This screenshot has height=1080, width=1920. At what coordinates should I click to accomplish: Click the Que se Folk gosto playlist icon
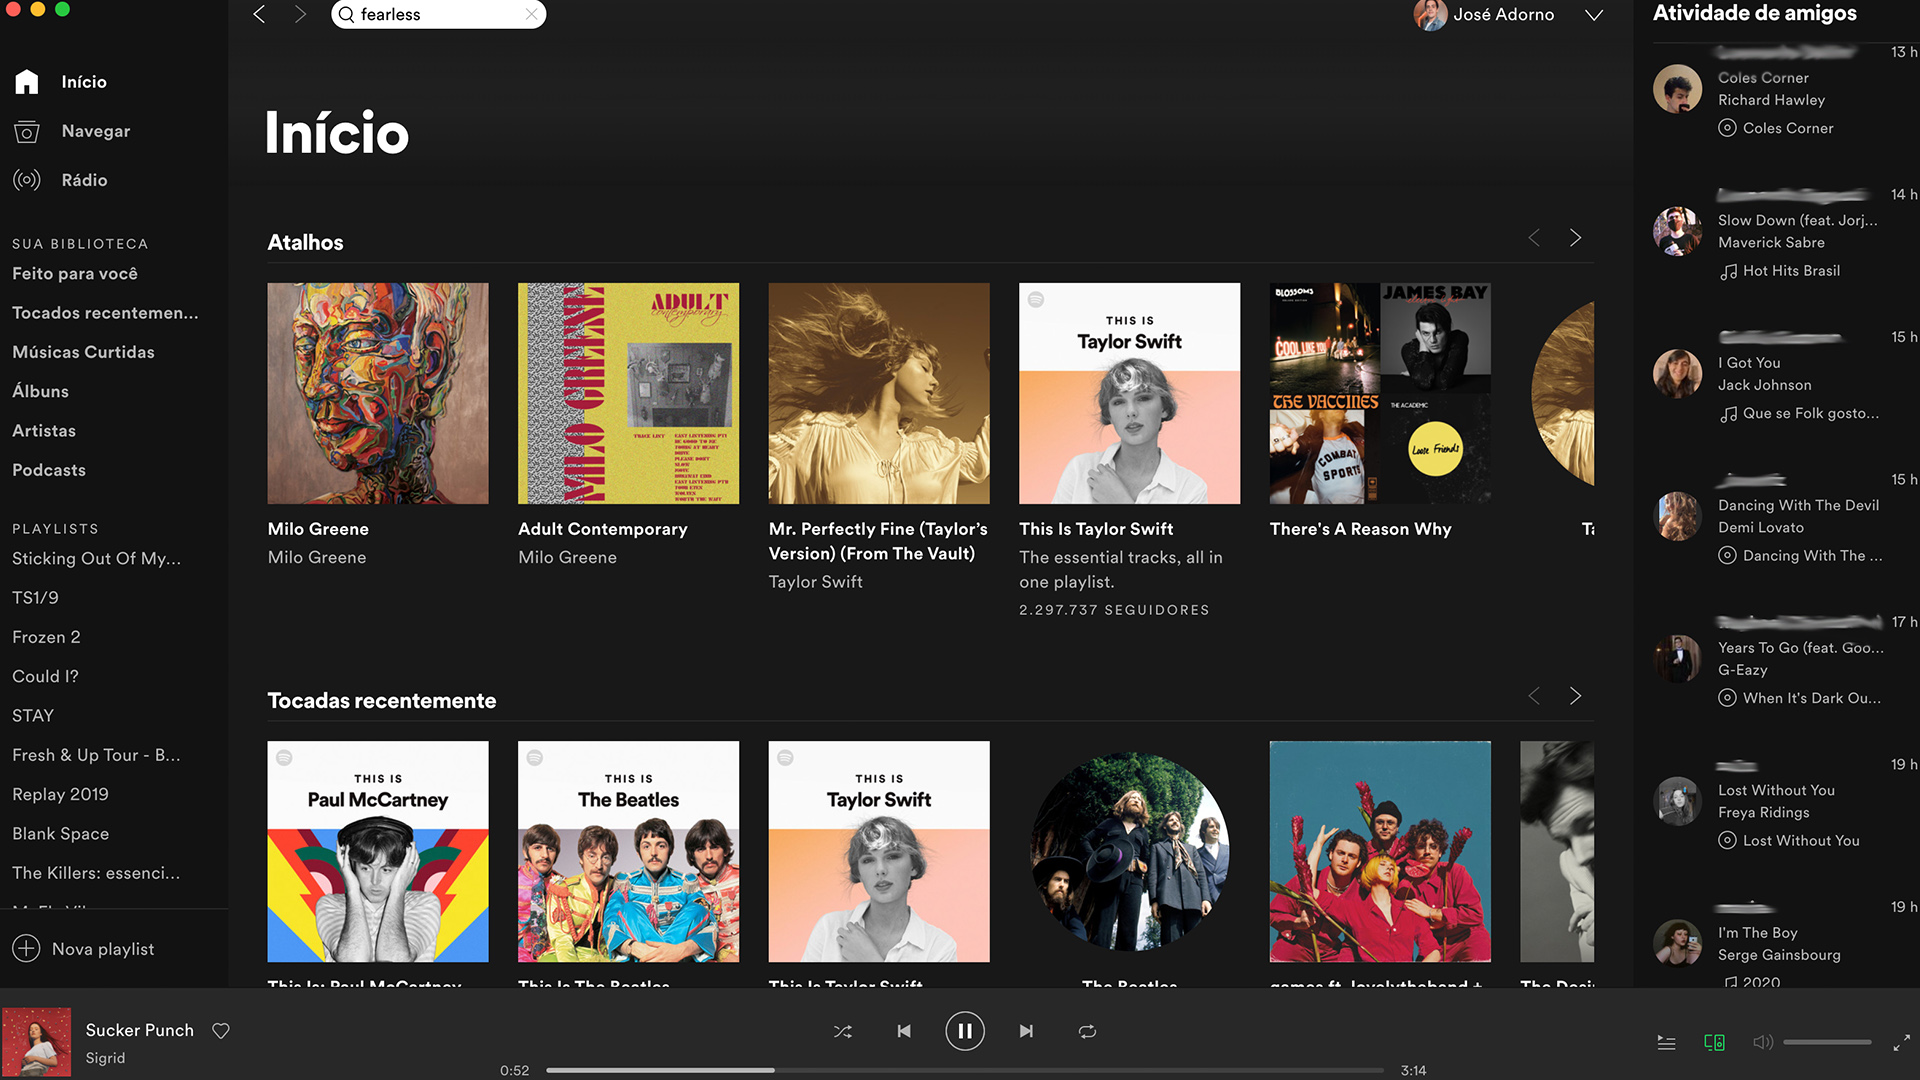point(1727,413)
